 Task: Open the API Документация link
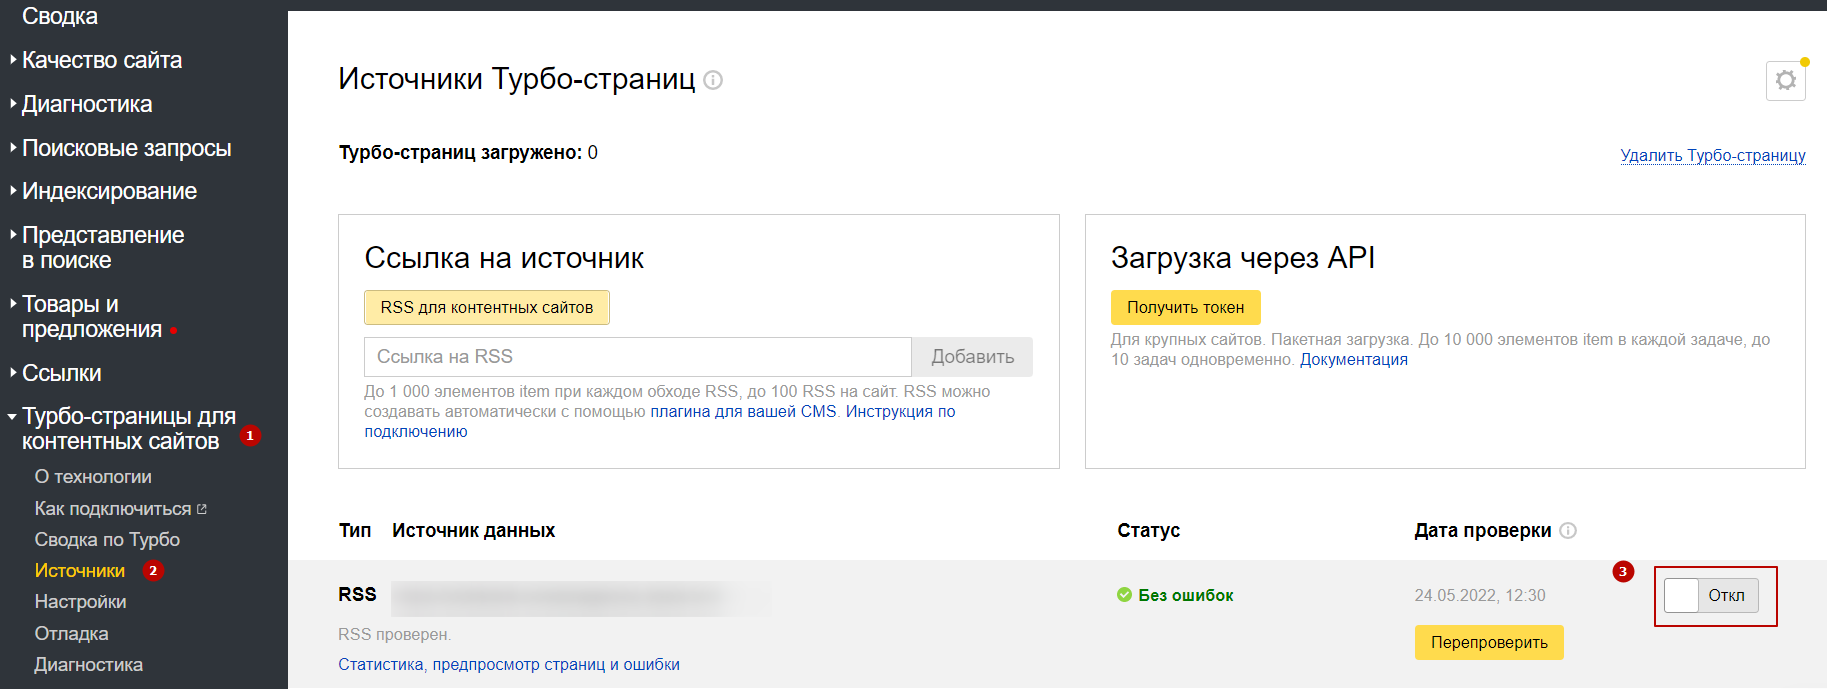point(1353,360)
